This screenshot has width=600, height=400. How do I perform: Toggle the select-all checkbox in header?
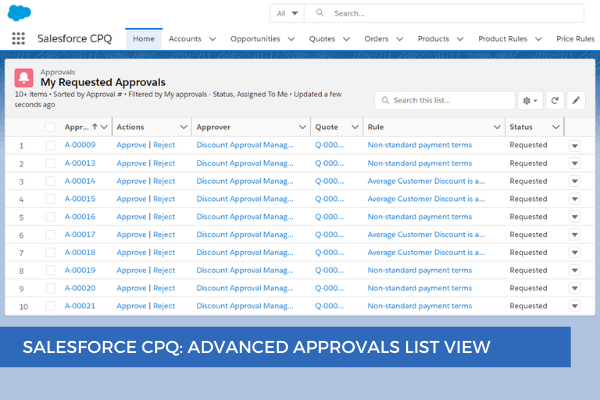(x=50, y=127)
